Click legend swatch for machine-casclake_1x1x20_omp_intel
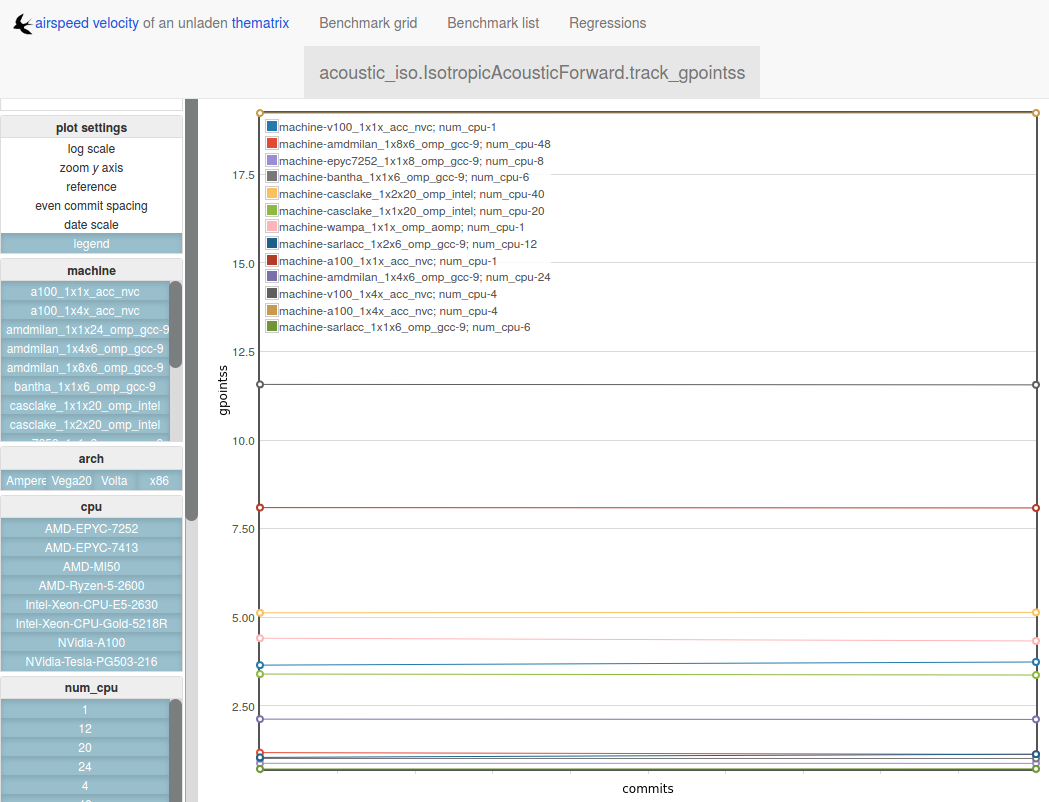Screen dimensions: 1049x802 [x=272, y=211]
